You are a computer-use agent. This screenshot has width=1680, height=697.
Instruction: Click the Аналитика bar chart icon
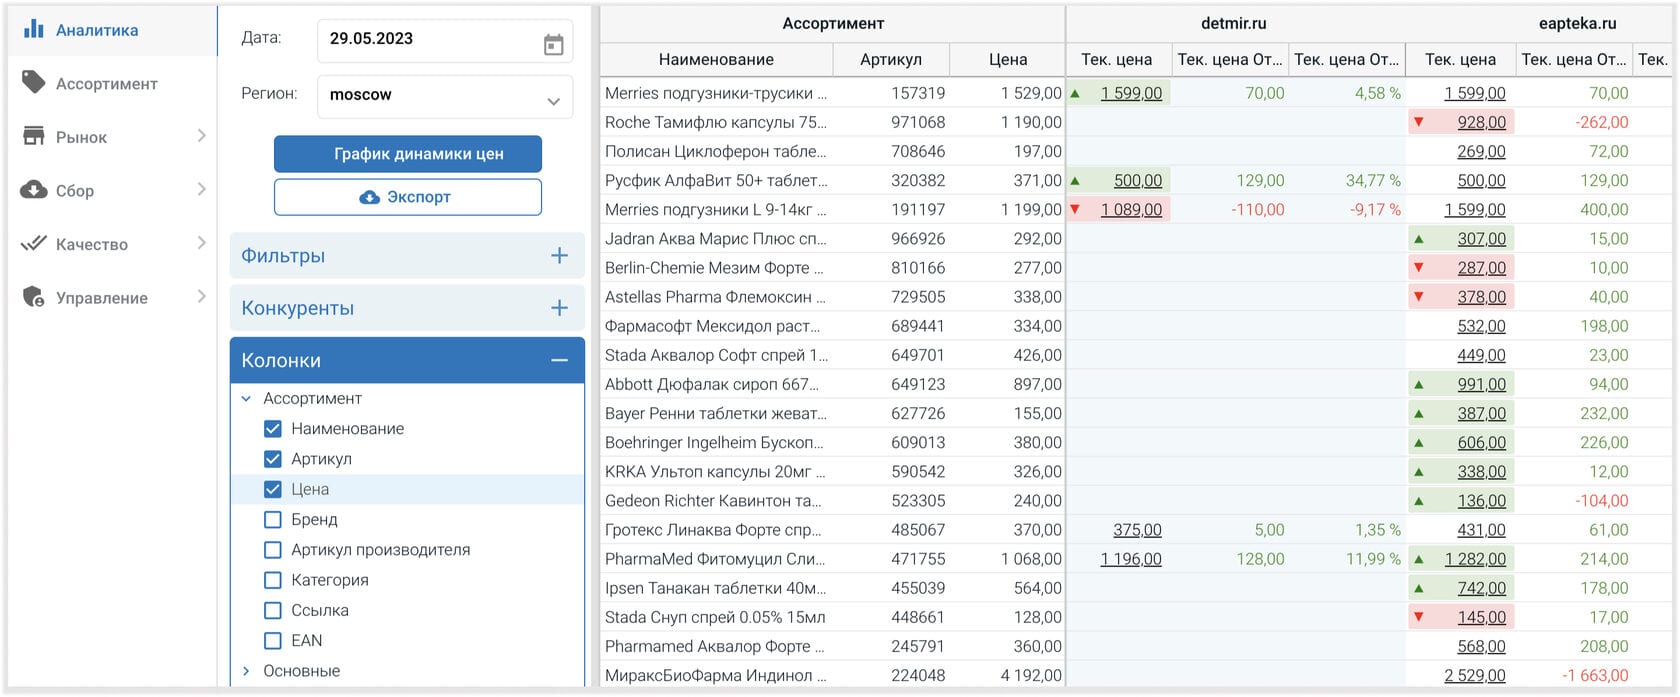tap(34, 28)
